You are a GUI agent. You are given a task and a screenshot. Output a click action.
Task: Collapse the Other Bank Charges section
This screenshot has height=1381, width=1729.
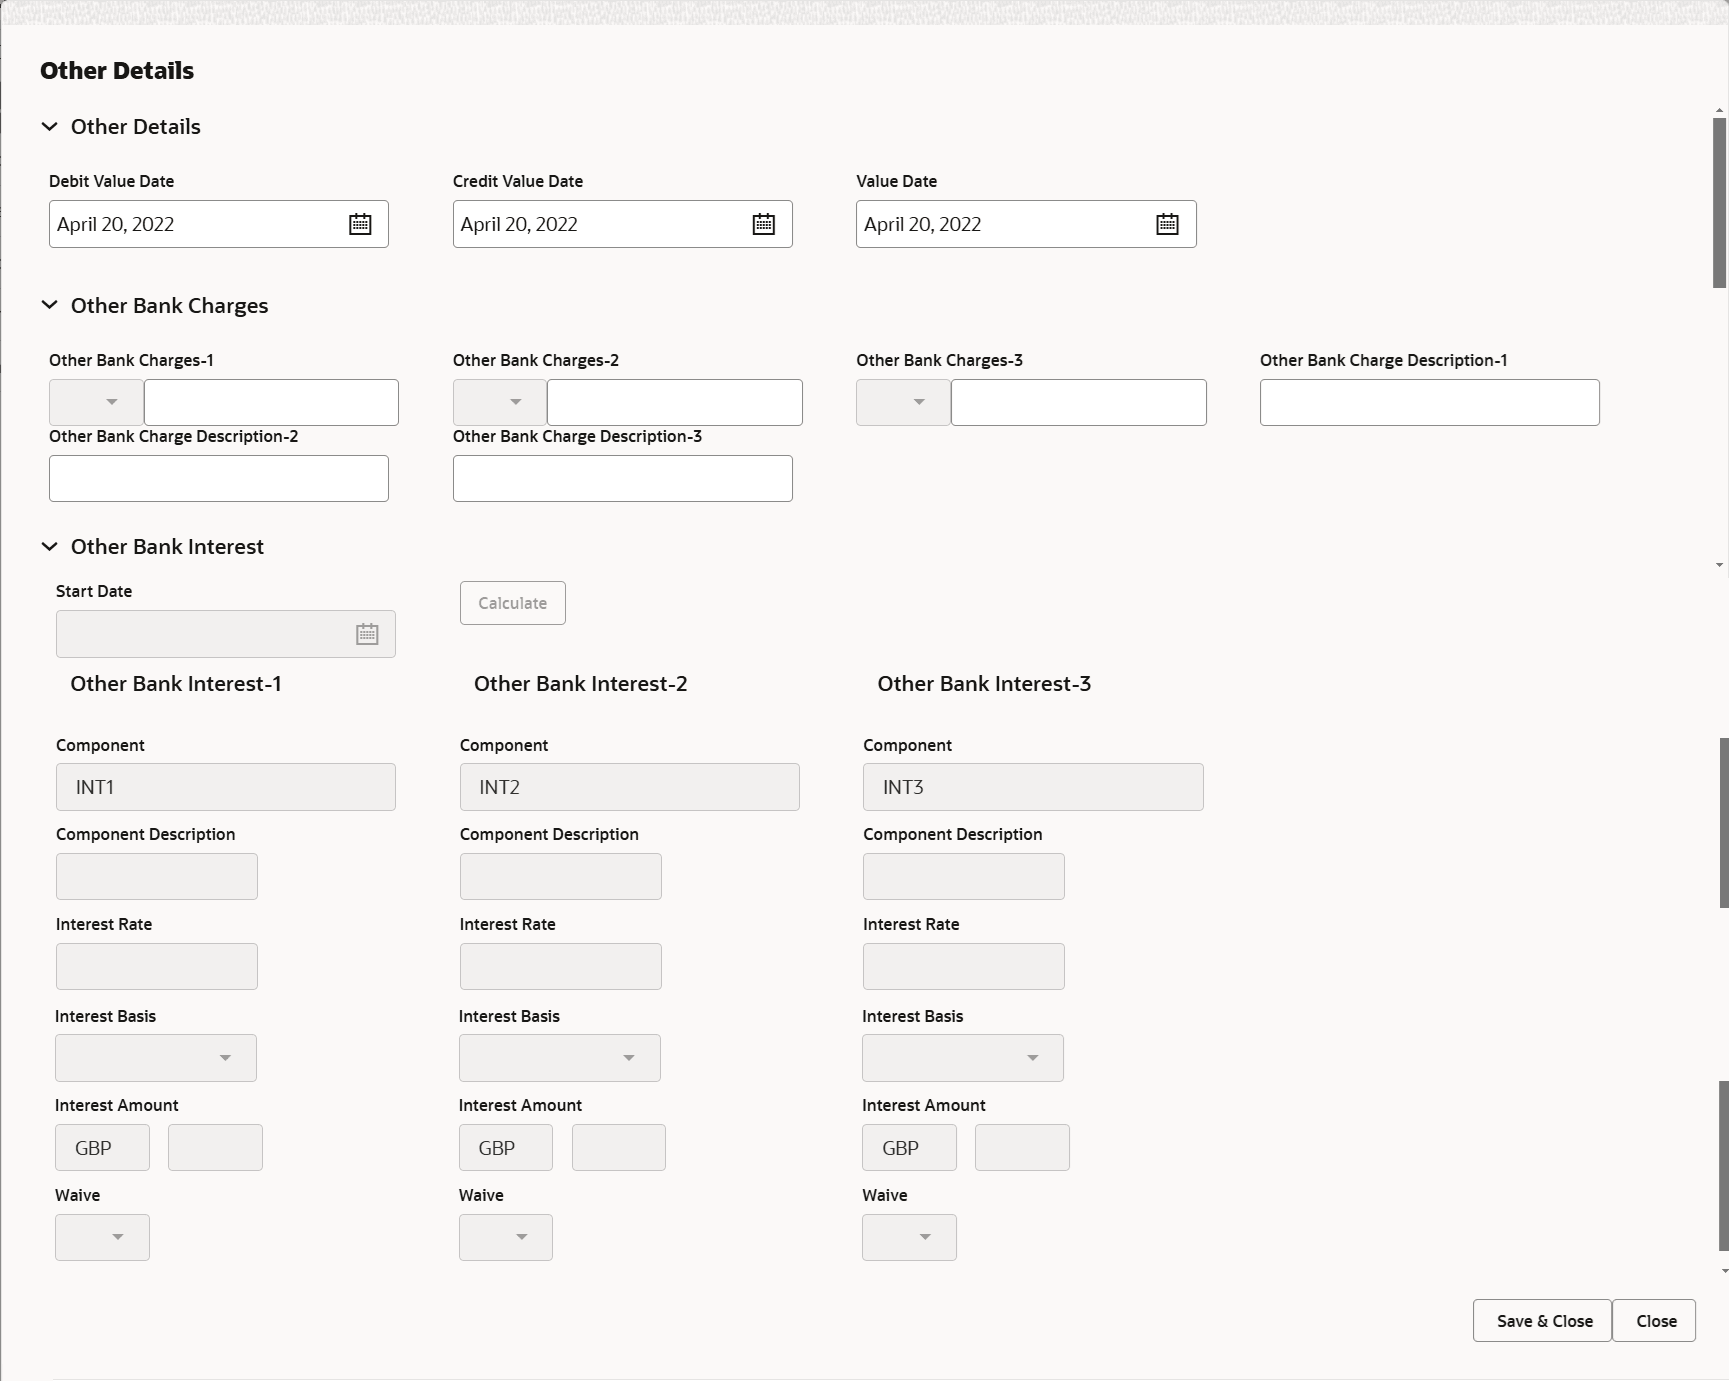(49, 306)
